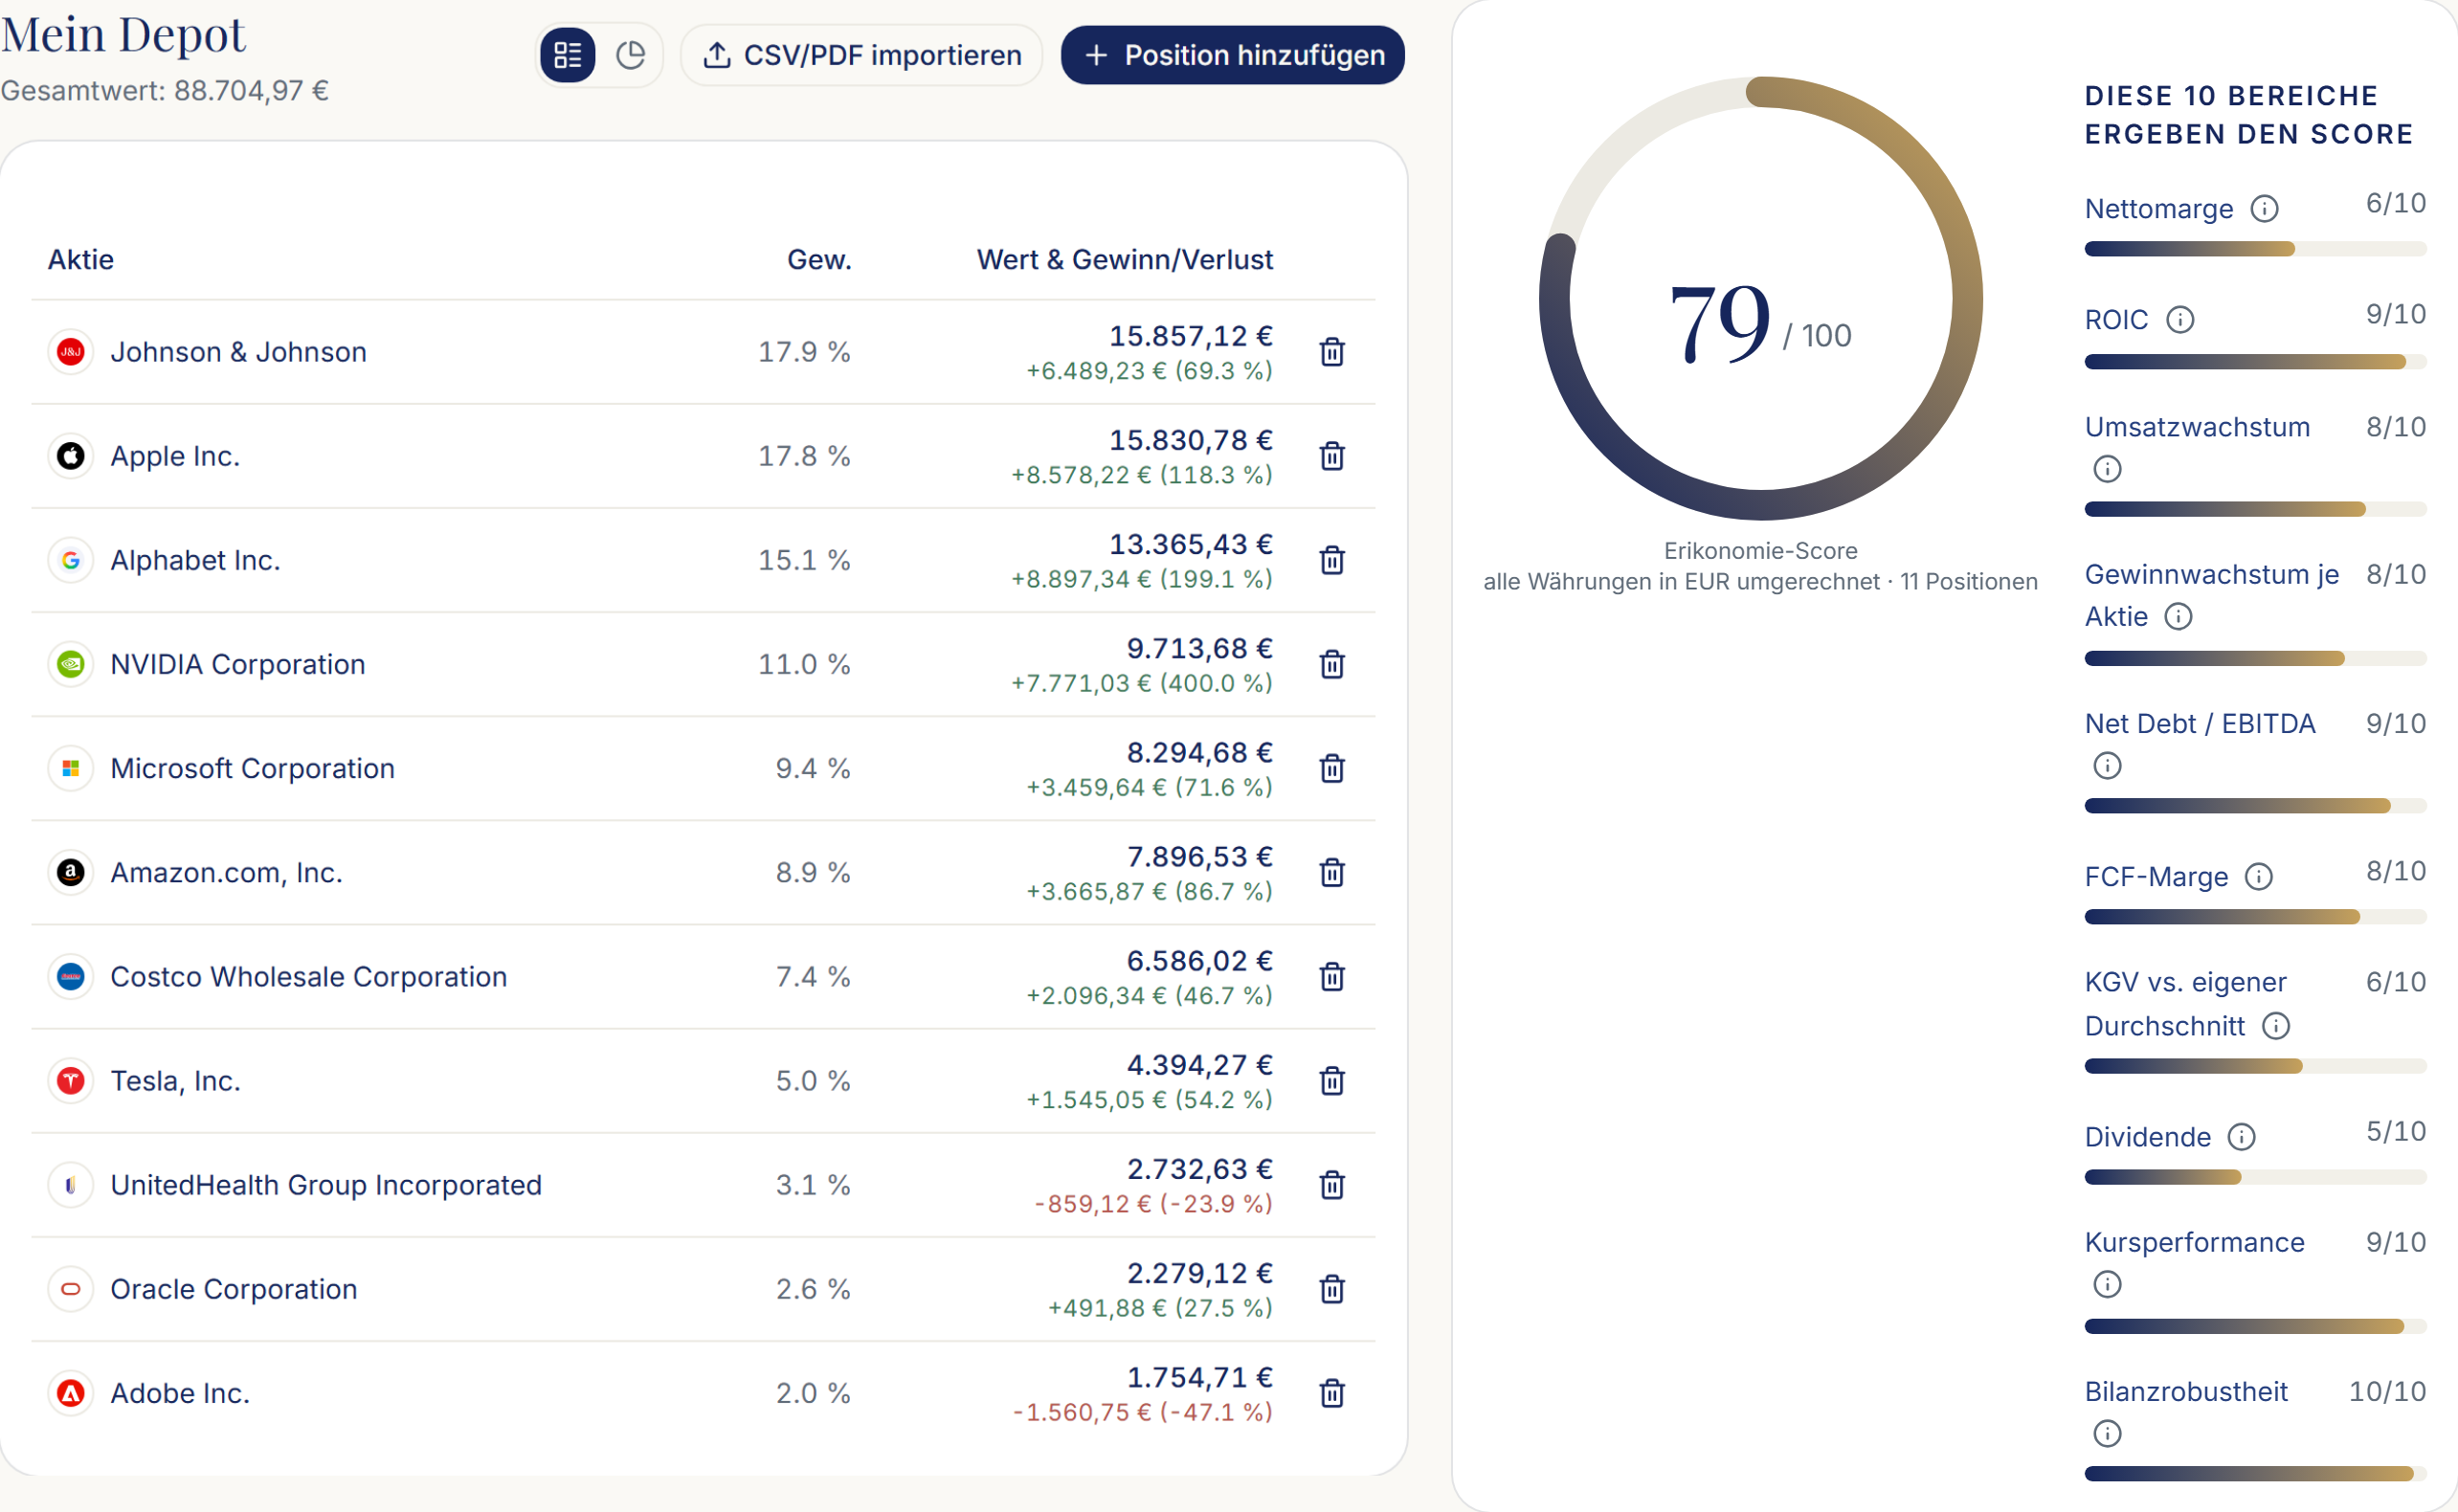
Task: Import a CSV/PDF file
Action: 862,55
